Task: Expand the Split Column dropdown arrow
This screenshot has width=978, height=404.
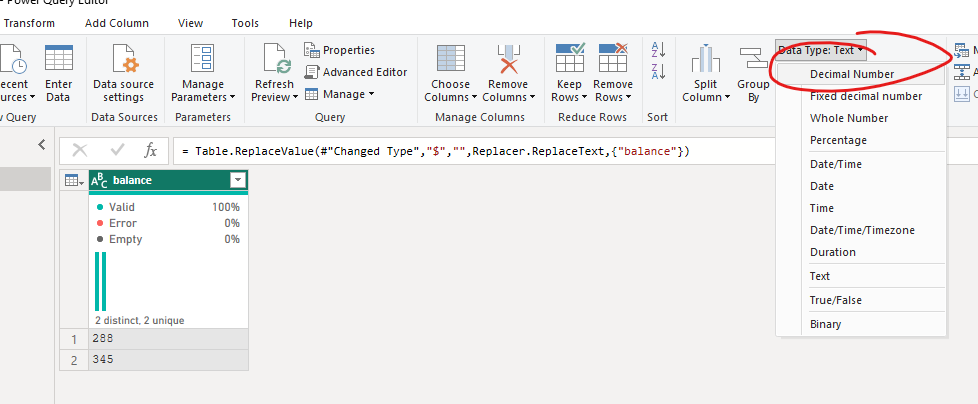Action: click(x=727, y=97)
